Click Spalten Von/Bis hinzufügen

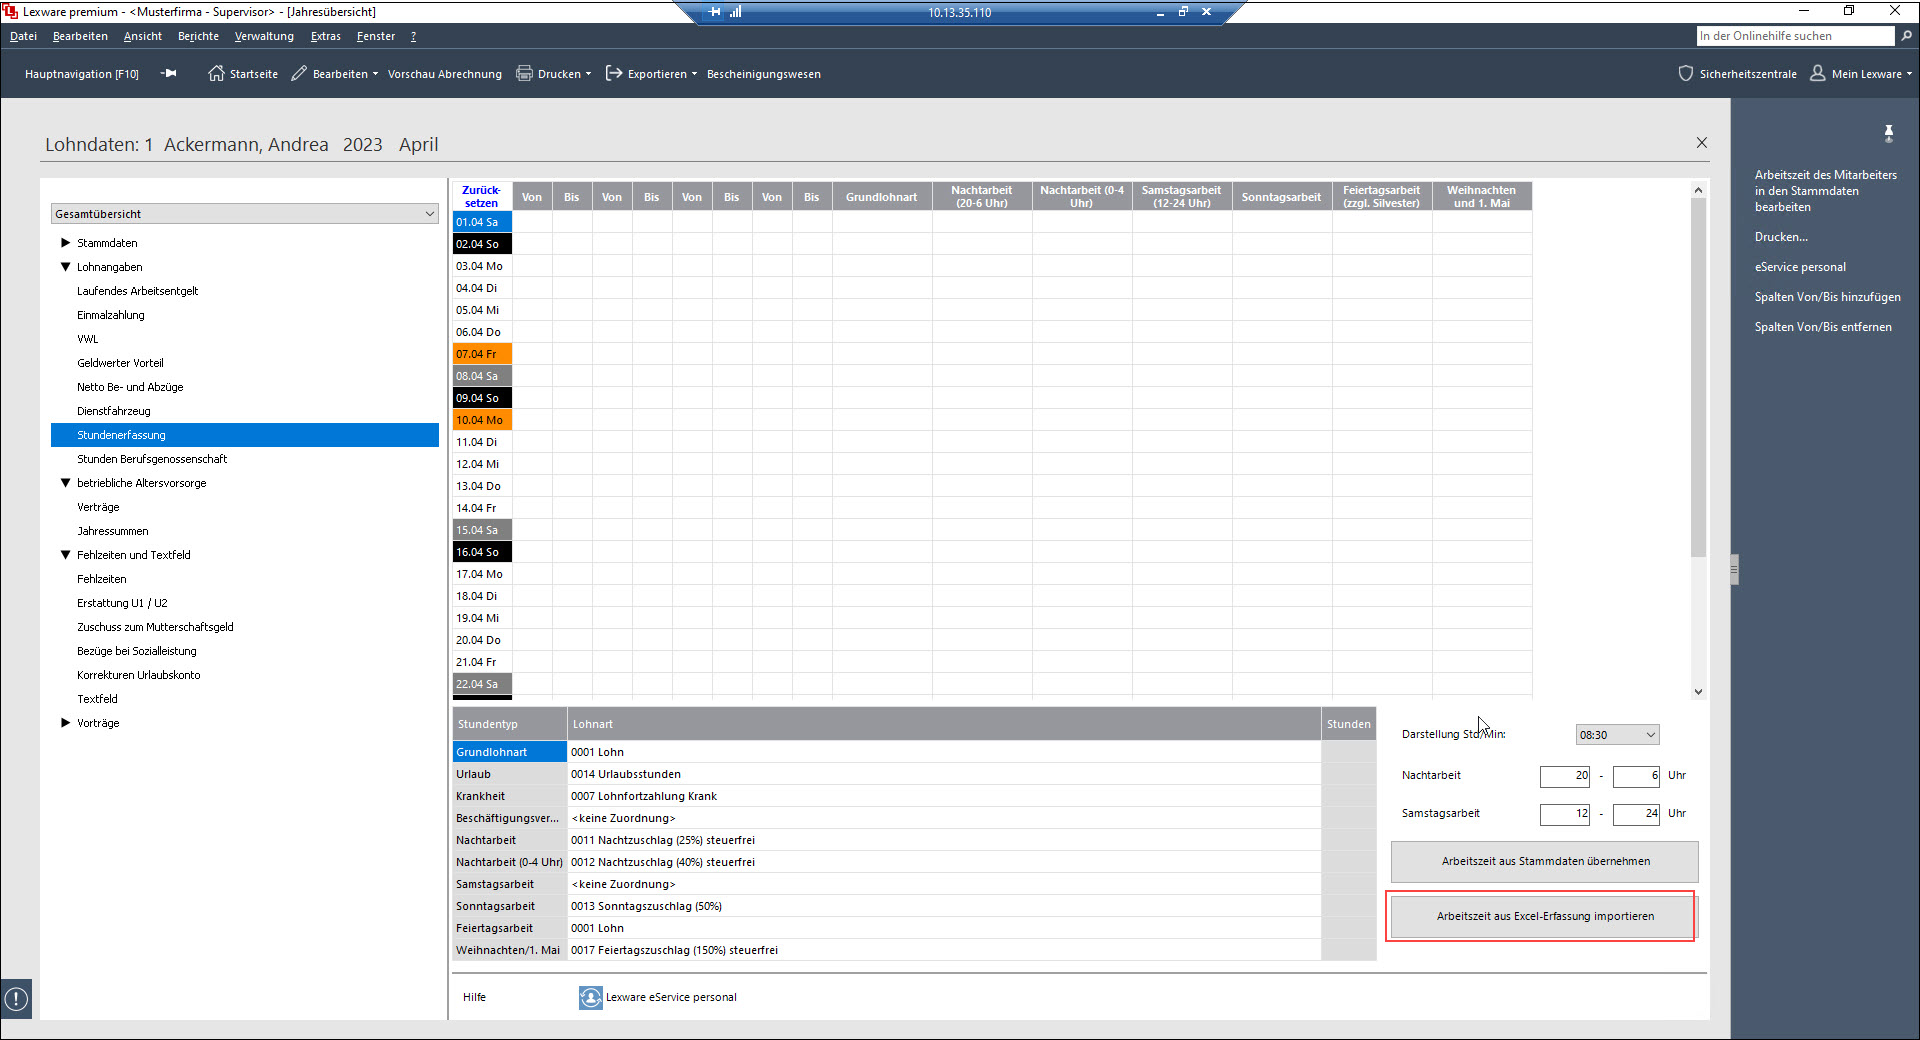(x=1827, y=297)
